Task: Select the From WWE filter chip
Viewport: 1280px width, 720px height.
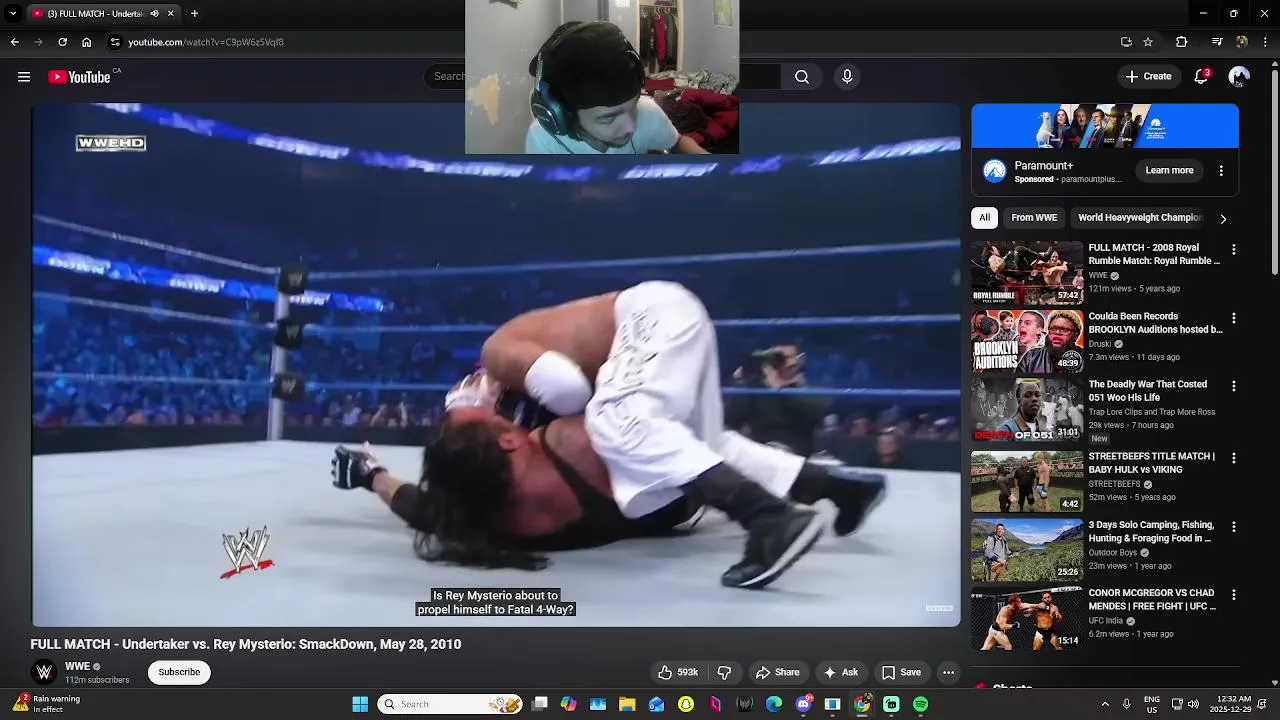Action: (x=1034, y=217)
